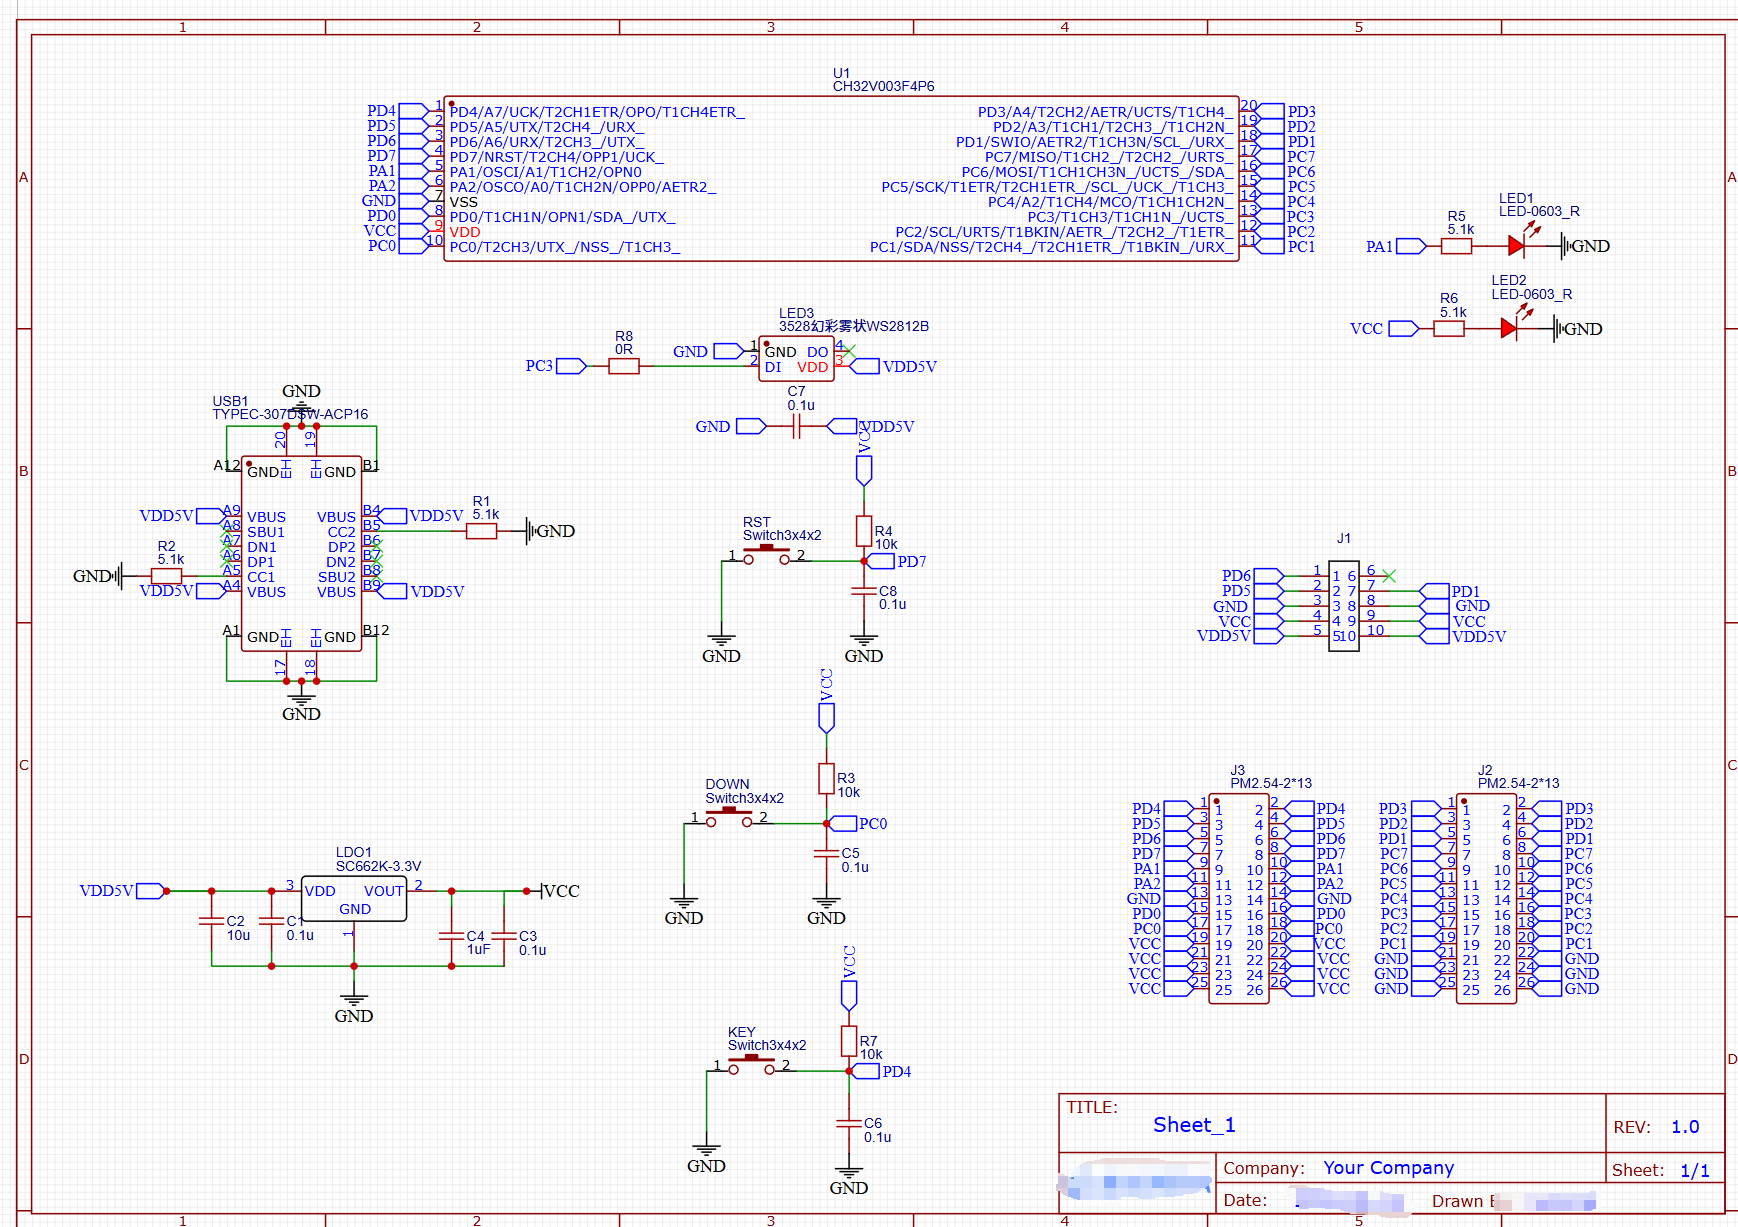1738x1227 pixels.
Task: Click capacitor C7 symbol
Action: point(797,426)
